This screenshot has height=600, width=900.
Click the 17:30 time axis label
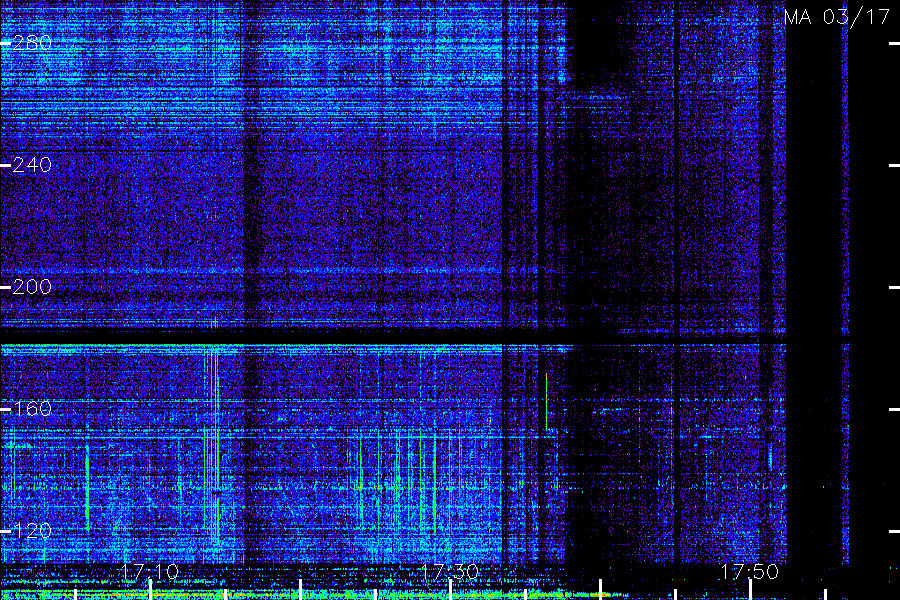(449, 572)
